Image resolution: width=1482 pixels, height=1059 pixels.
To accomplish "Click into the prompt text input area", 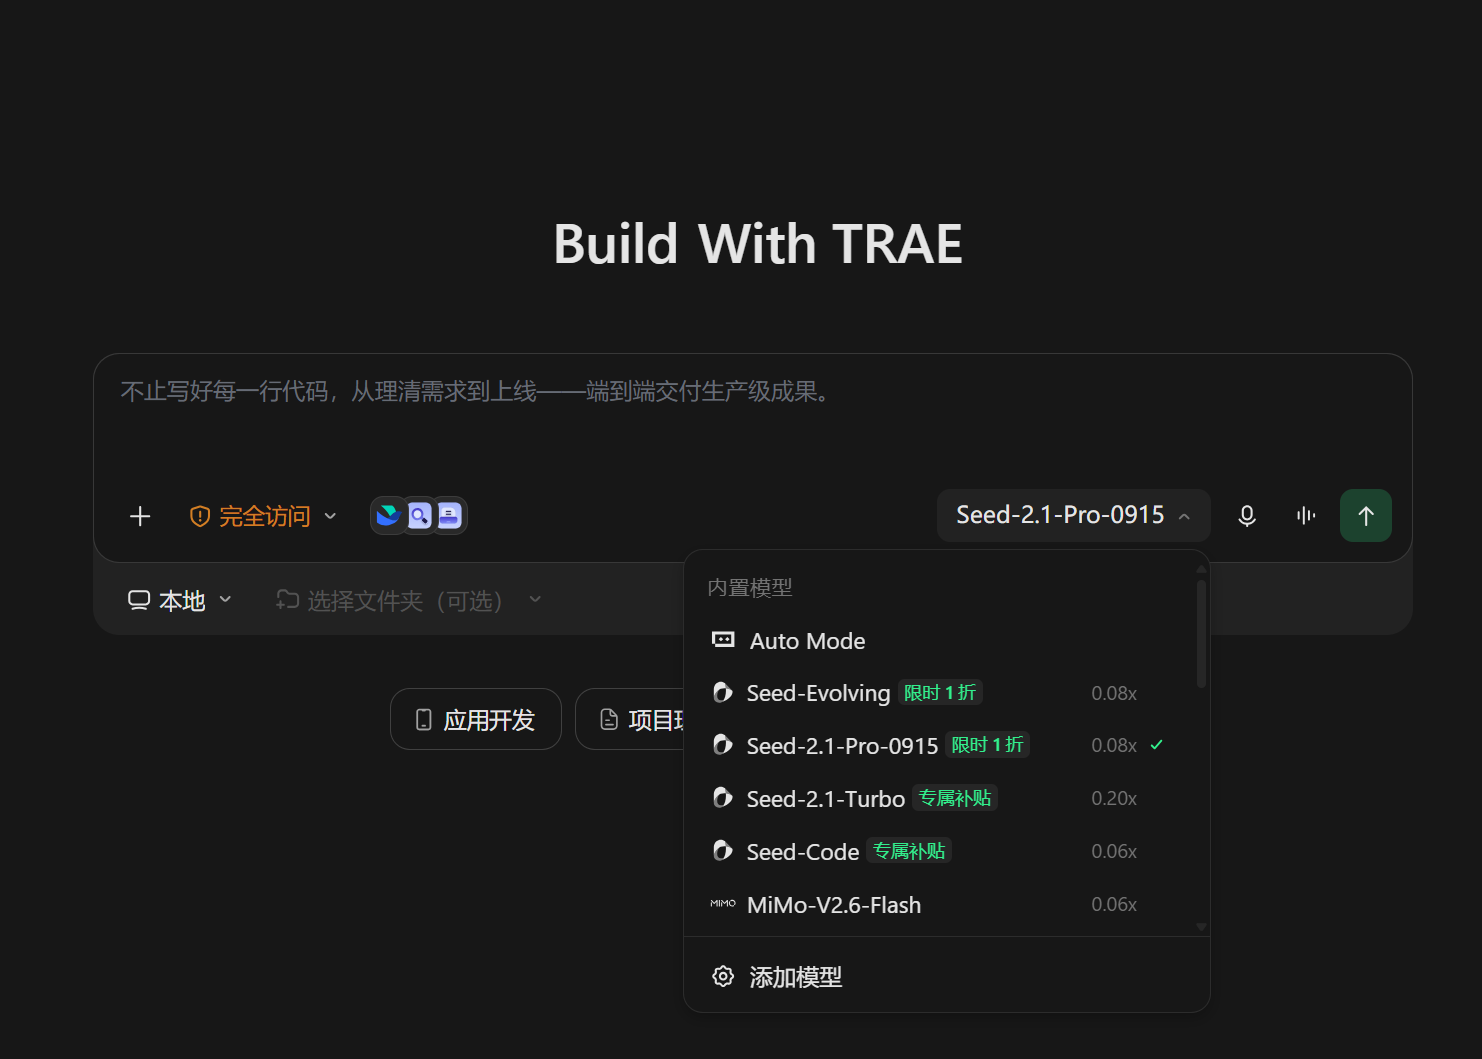I will pyautogui.click(x=752, y=420).
